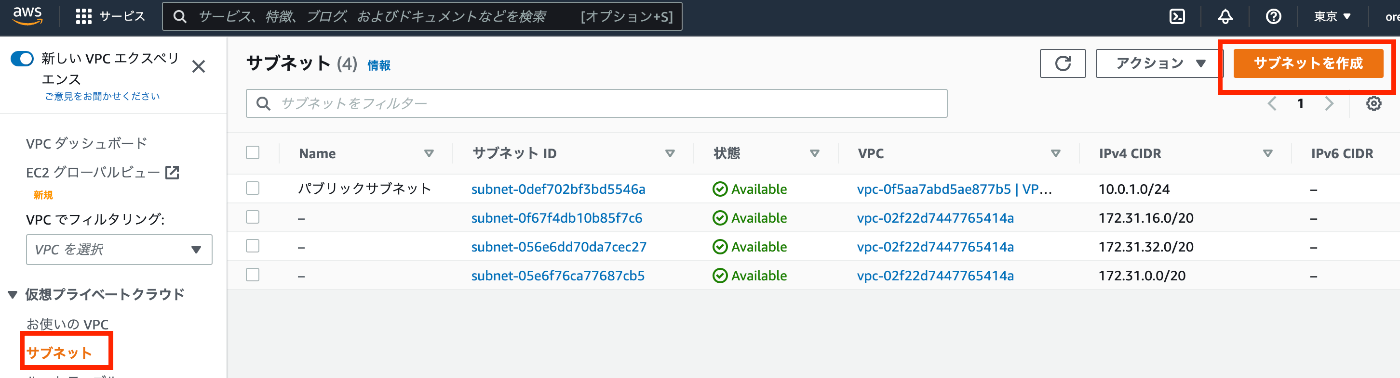The height and width of the screenshot is (378, 1400).
Task: Click the search magnifier icon in the top bar
Action: click(x=180, y=17)
